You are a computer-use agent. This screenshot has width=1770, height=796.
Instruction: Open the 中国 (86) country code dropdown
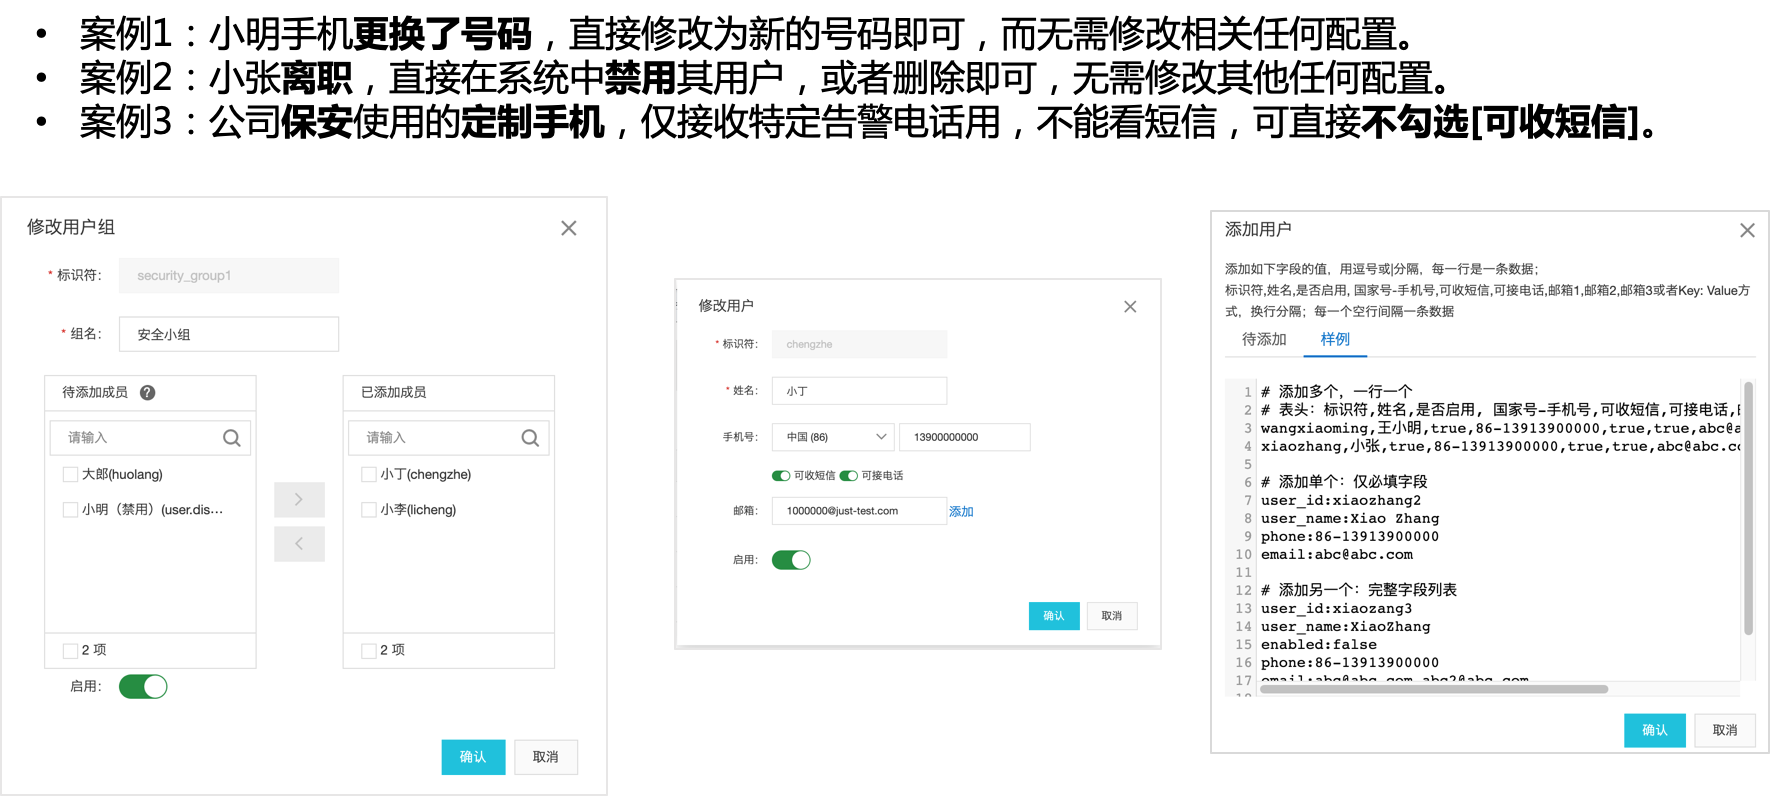coord(835,437)
